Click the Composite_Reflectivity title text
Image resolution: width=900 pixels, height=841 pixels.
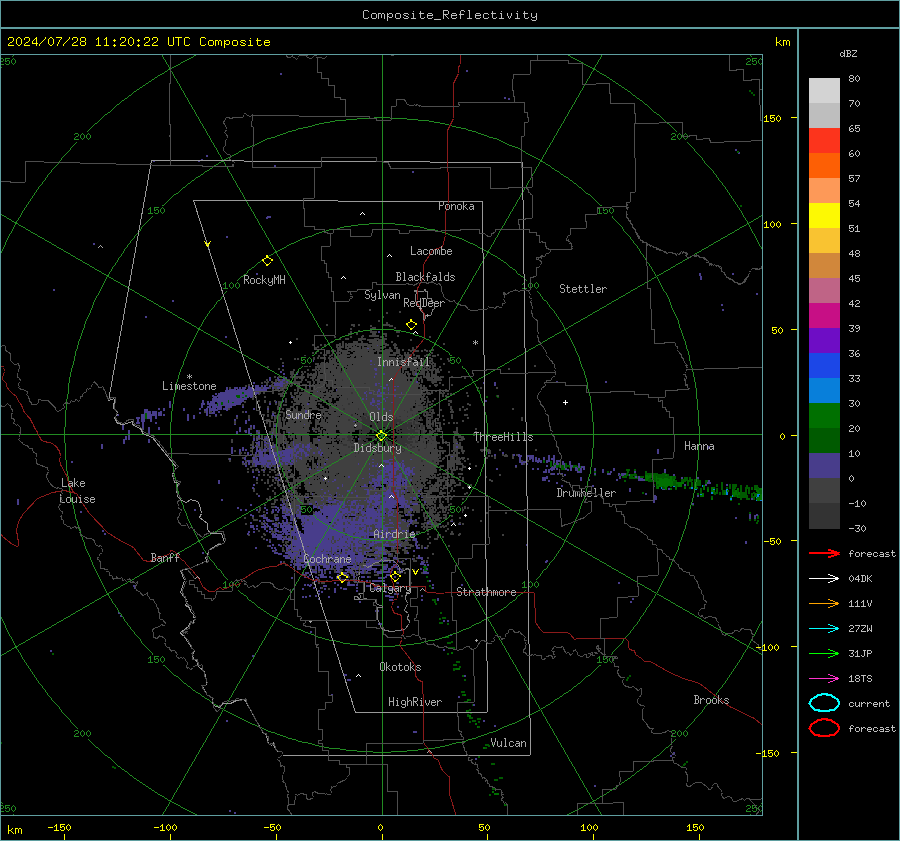pyautogui.click(x=450, y=15)
